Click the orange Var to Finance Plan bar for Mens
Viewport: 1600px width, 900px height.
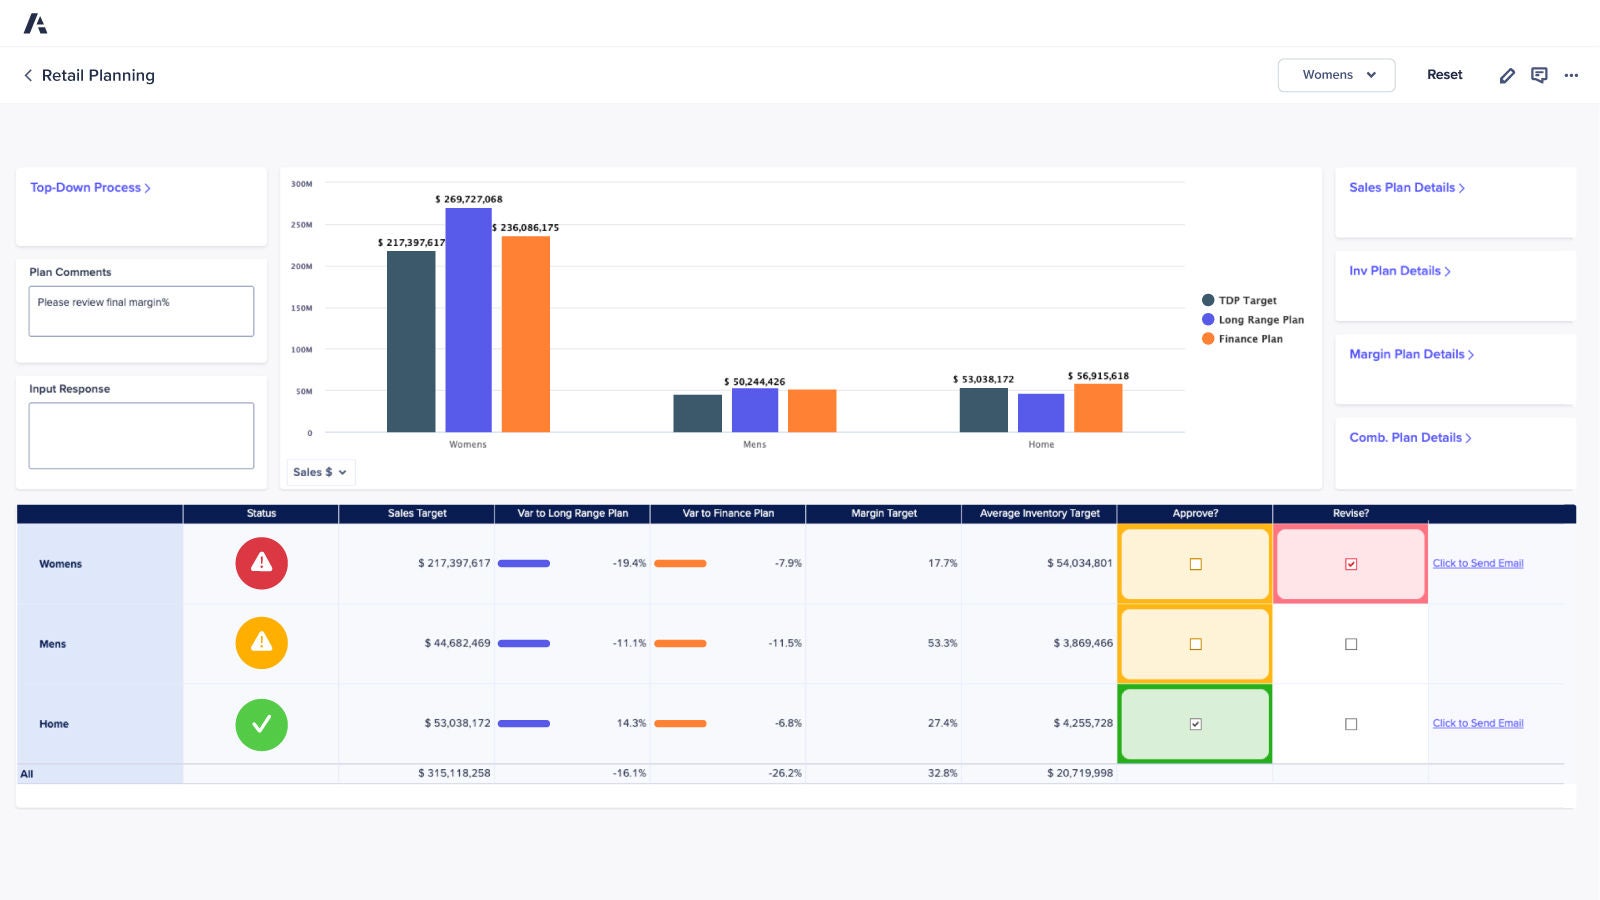(681, 643)
